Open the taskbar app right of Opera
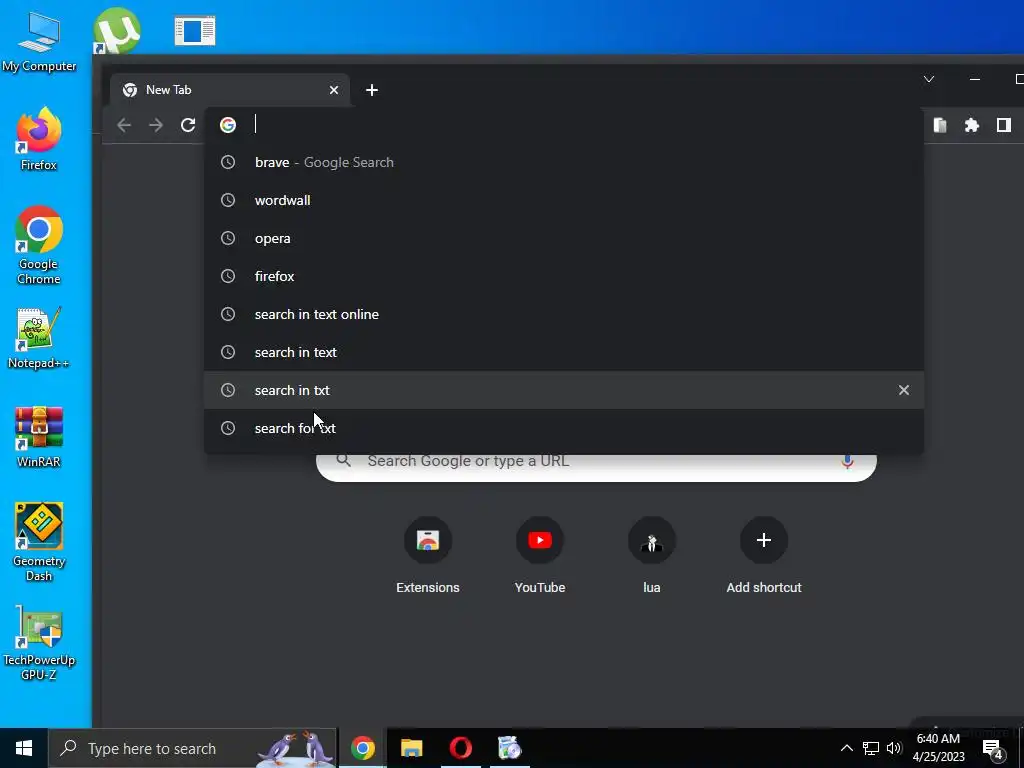Viewport: 1024px width, 768px height. [509, 748]
